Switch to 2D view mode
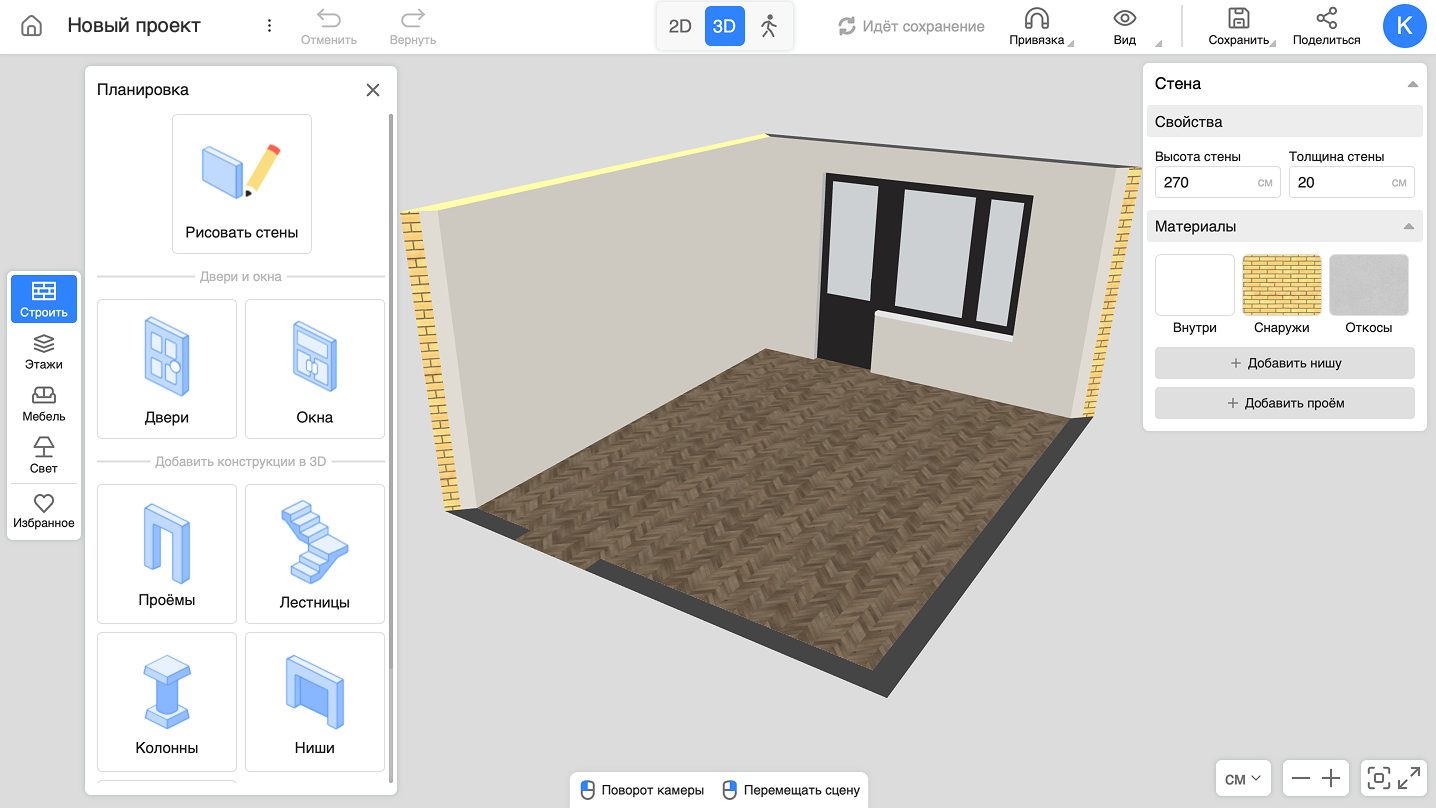The image size is (1436, 808). point(680,26)
